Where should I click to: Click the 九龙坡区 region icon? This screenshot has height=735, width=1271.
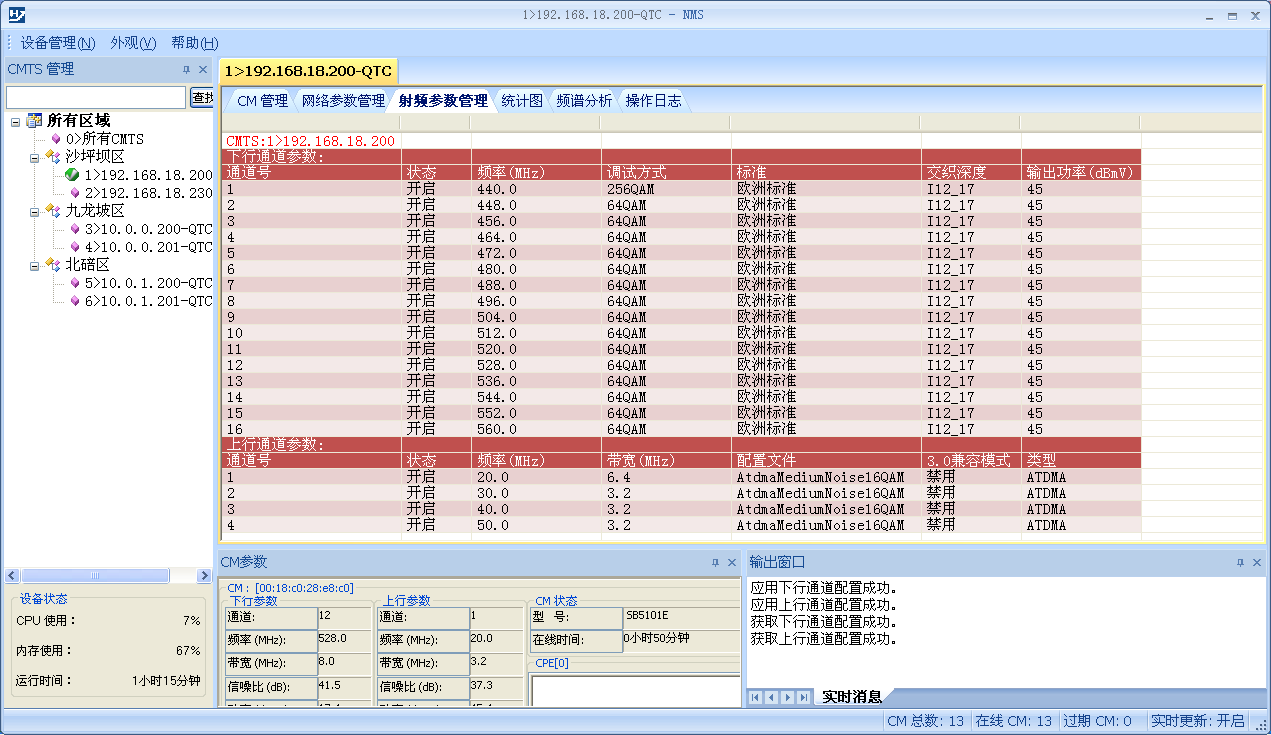[x=54, y=211]
